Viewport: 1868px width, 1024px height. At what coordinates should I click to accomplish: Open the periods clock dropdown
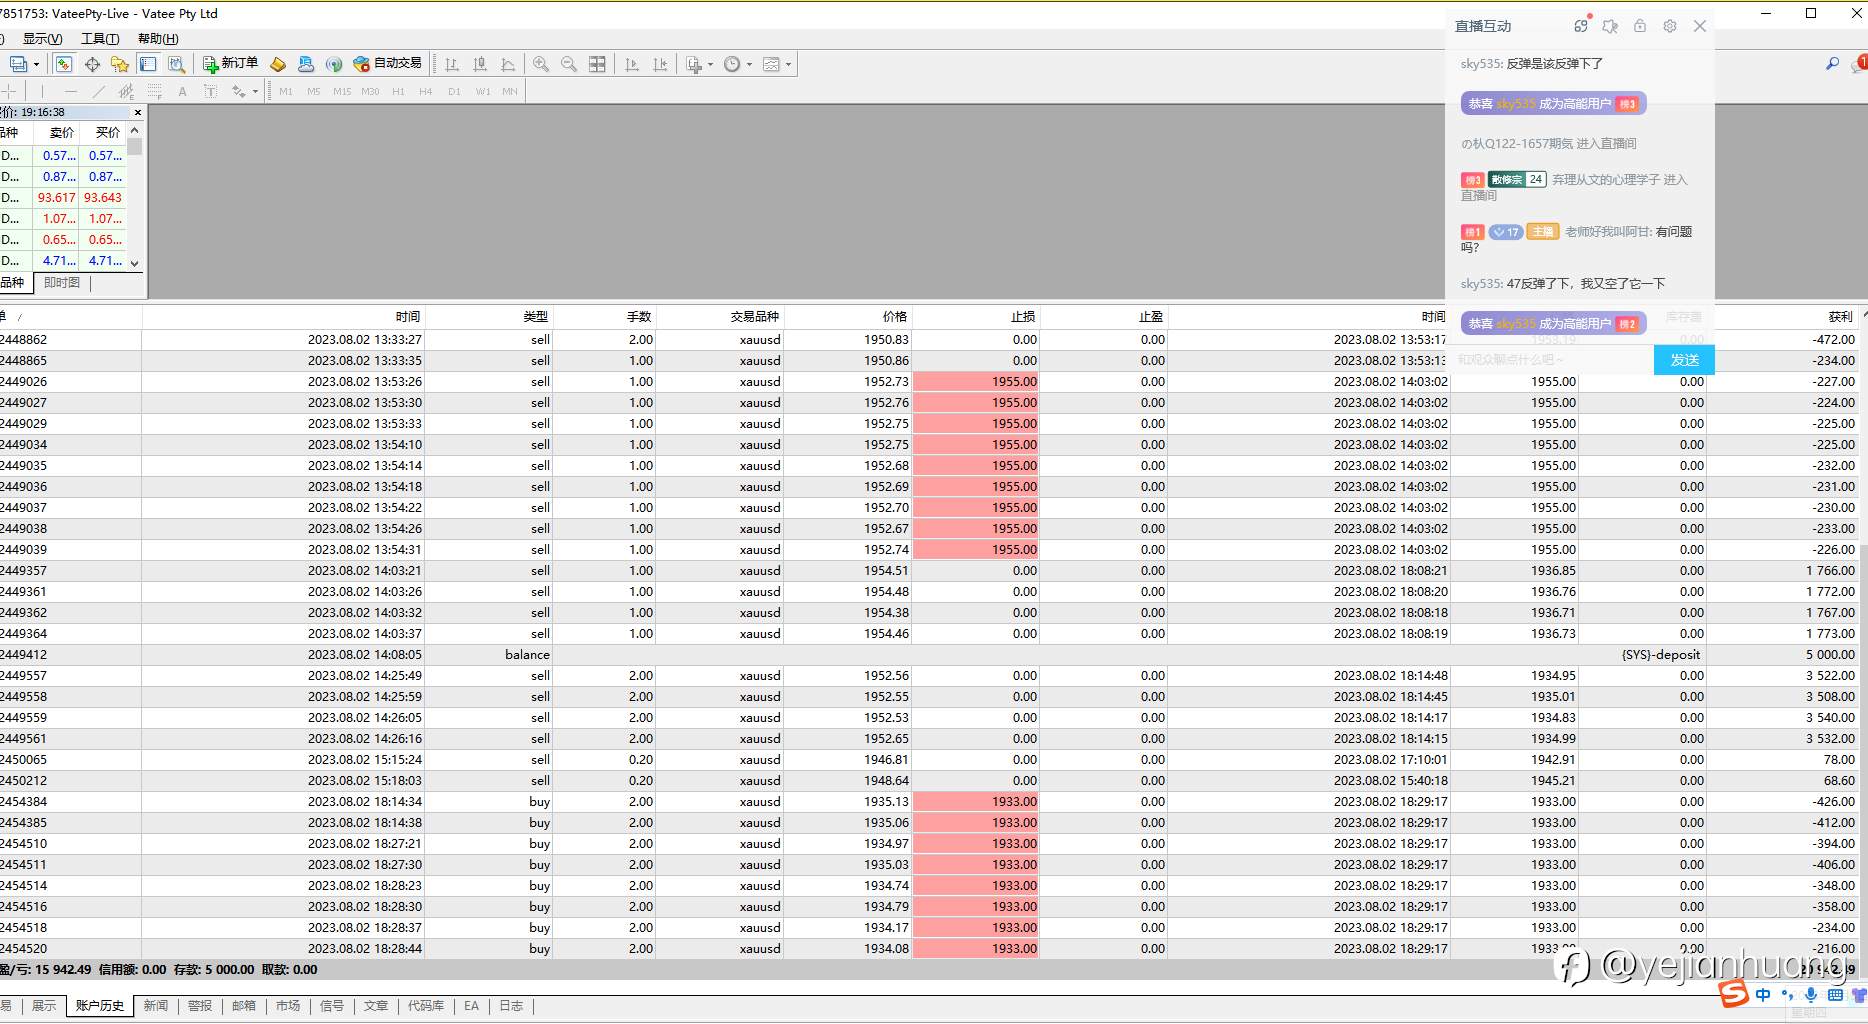click(738, 64)
